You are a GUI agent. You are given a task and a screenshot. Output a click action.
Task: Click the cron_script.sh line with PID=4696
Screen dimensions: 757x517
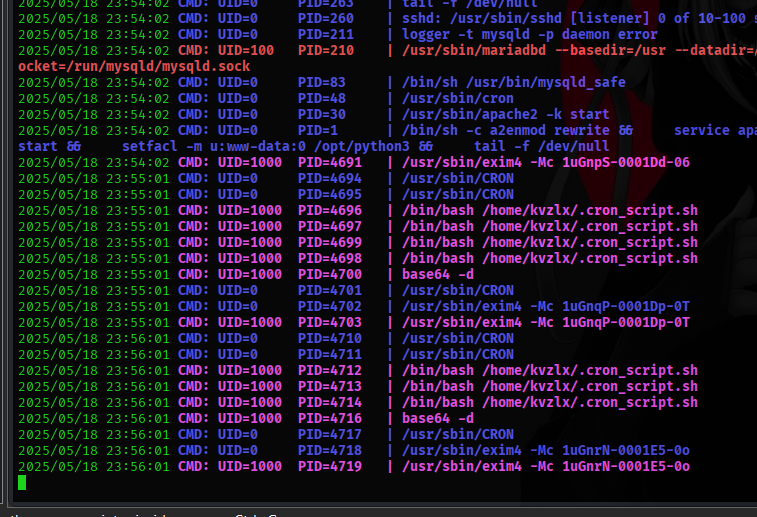click(x=549, y=210)
